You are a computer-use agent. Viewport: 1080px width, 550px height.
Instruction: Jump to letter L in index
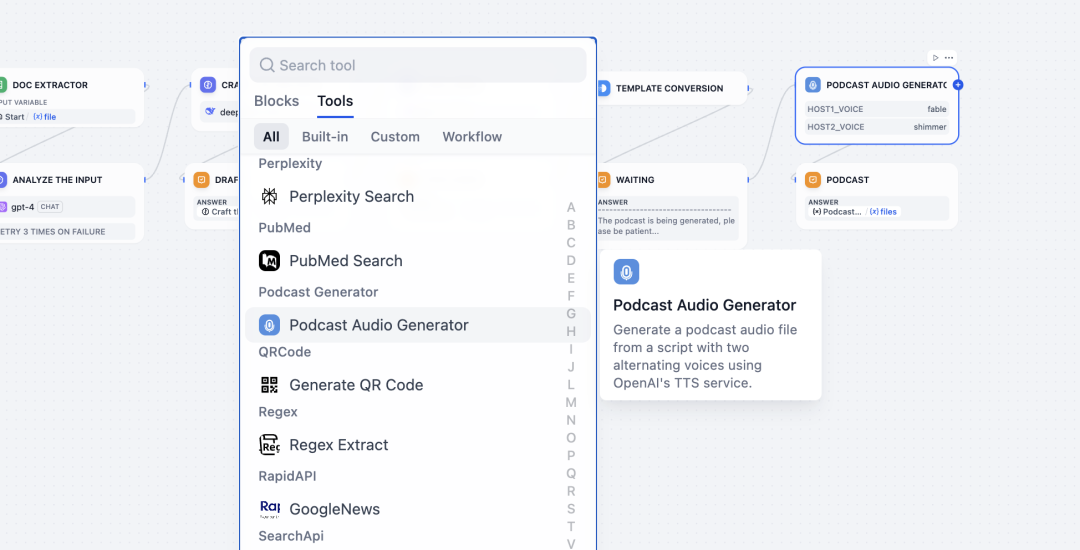click(571, 385)
